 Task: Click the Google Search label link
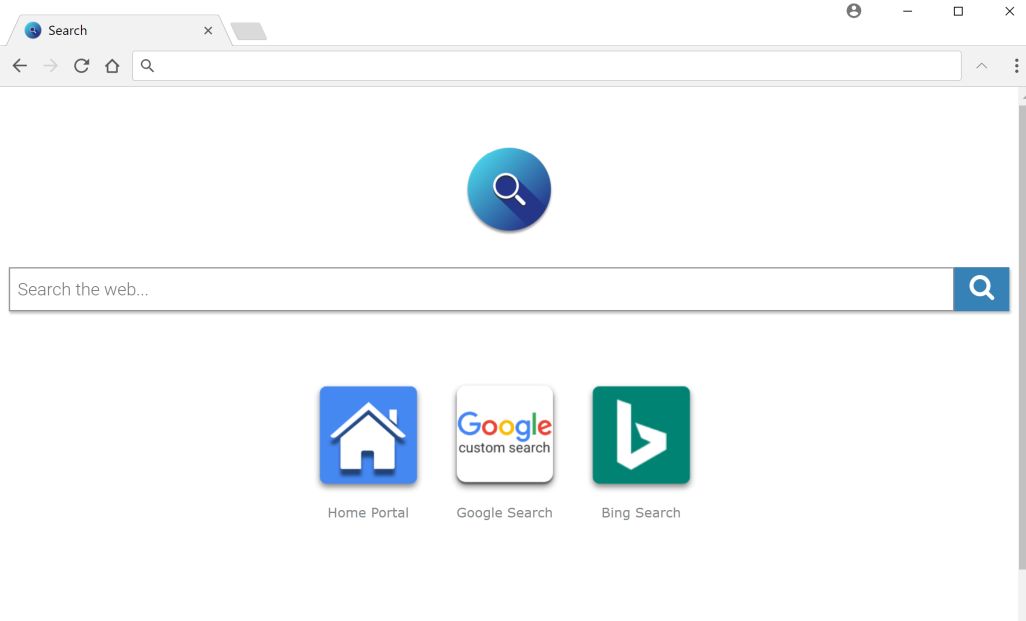(x=504, y=512)
